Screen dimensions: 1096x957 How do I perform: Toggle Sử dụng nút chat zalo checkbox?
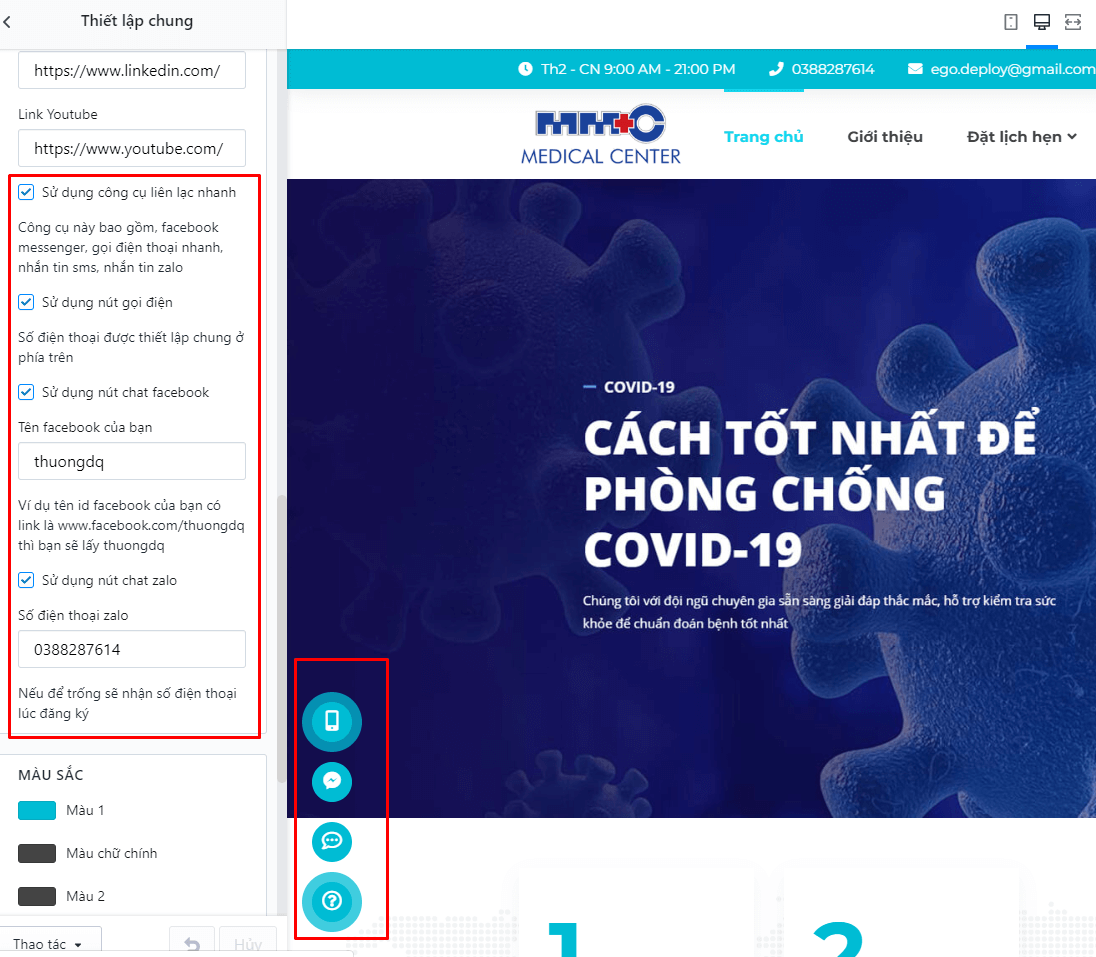click(26, 580)
